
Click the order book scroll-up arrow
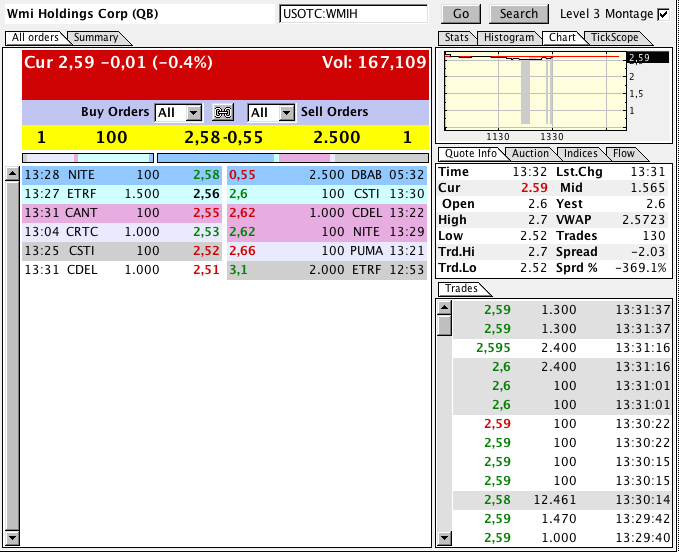click(x=12, y=173)
